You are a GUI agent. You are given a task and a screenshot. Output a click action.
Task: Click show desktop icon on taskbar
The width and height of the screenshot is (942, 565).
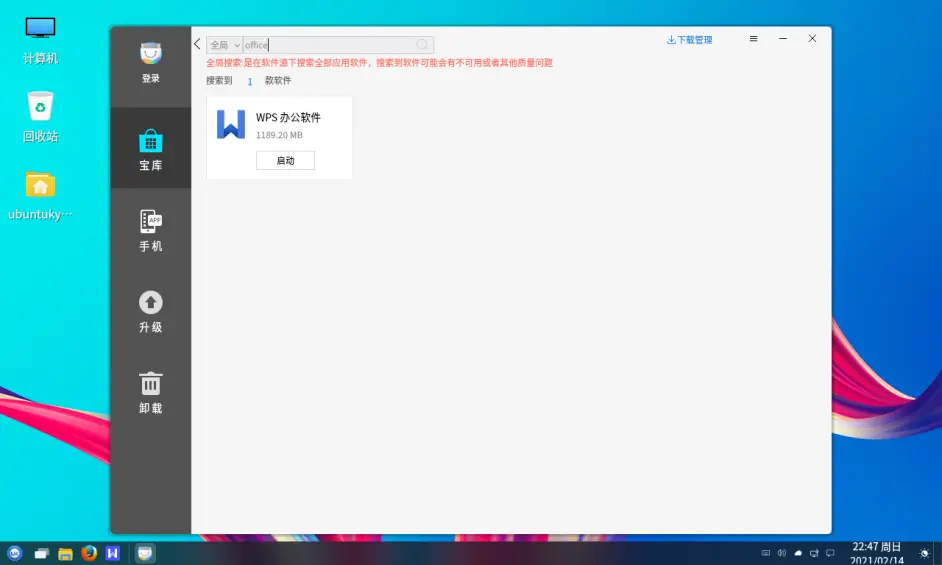click(41, 554)
